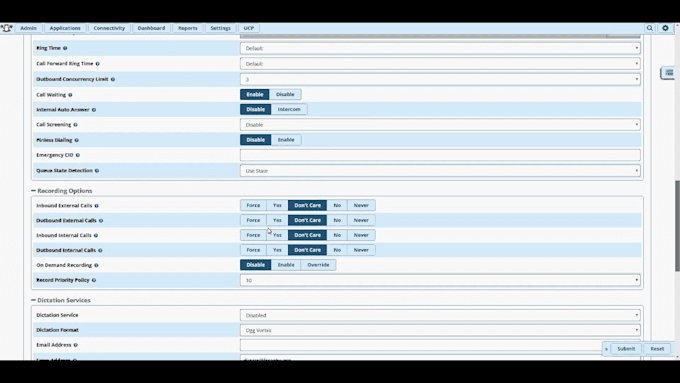This screenshot has width=680, height=383.
Task: Set On Demand Recording to Override
Action: (x=318, y=265)
